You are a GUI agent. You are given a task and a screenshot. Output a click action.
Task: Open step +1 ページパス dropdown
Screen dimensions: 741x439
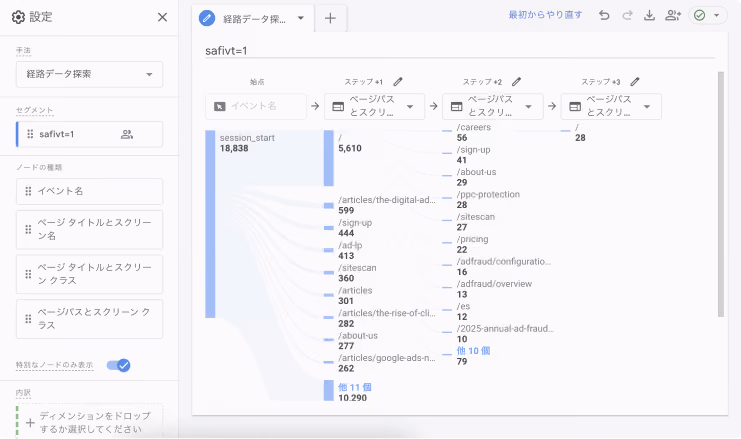pos(374,106)
